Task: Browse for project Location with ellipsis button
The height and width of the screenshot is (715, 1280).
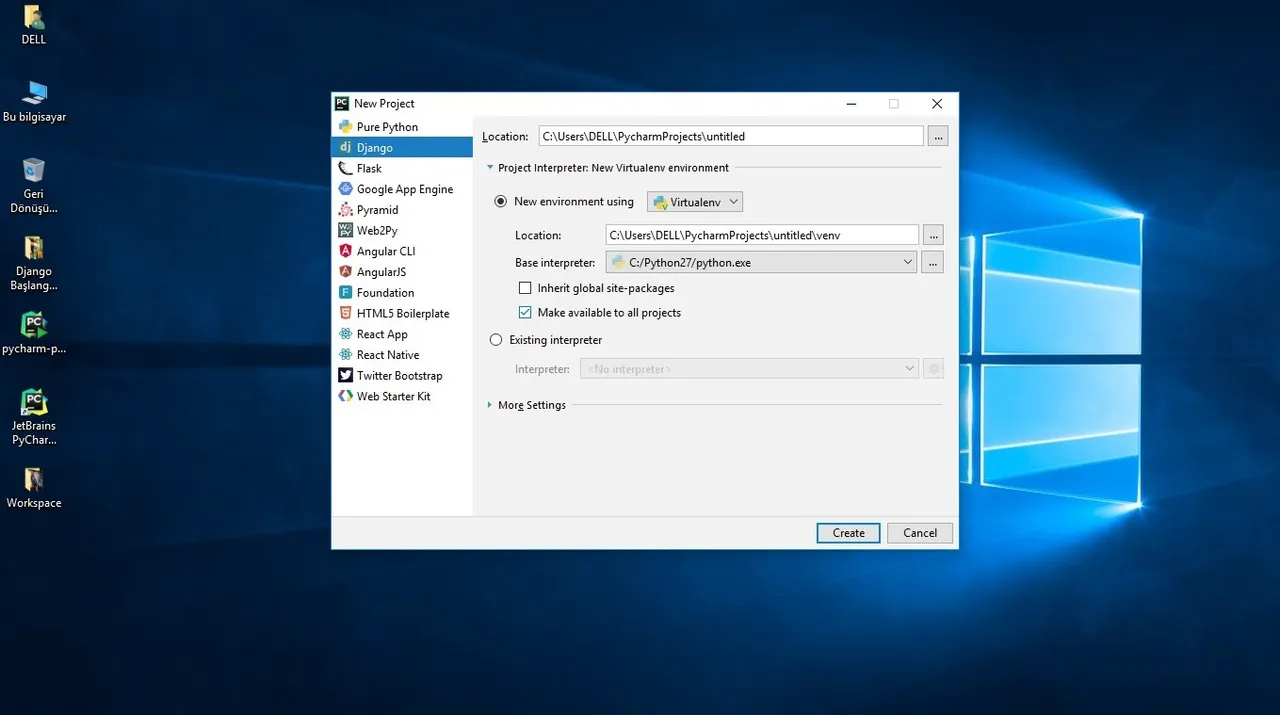Action: [x=937, y=136]
